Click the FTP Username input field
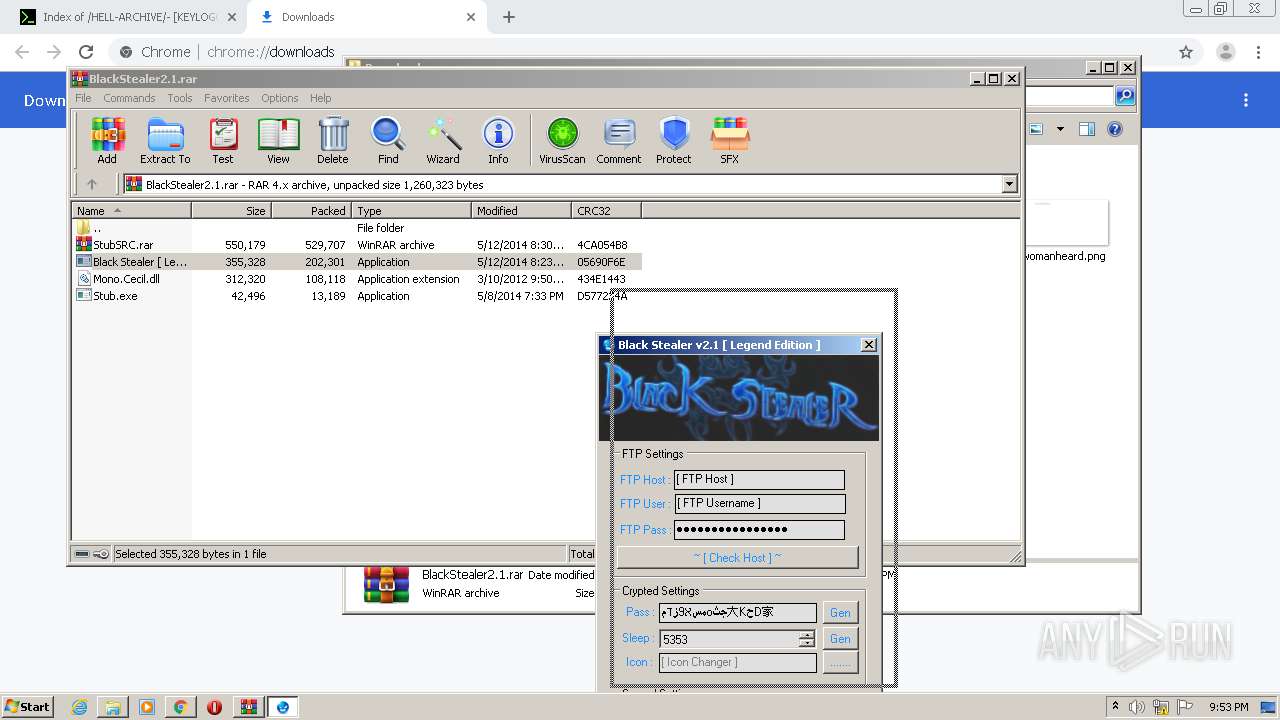The width and height of the screenshot is (1280, 720). [759, 504]
